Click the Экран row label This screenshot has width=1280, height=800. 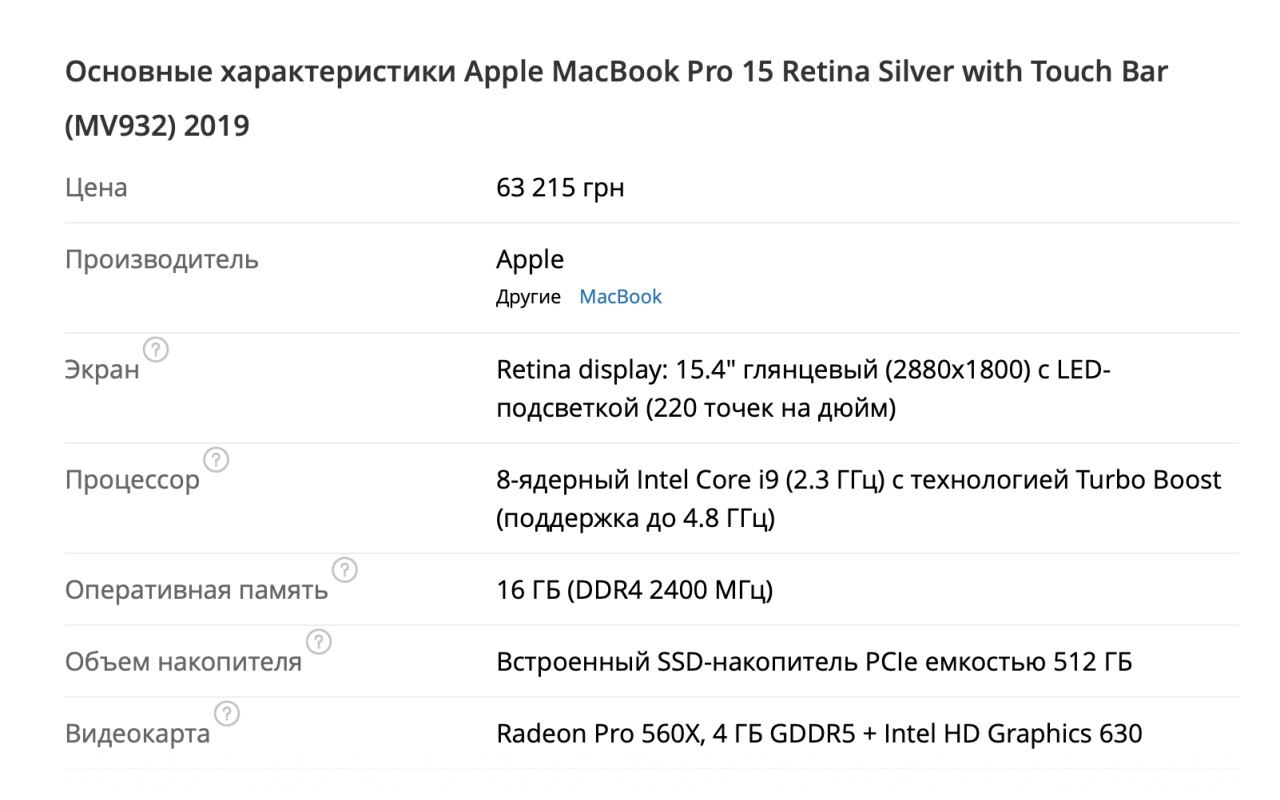tap(102, 370)
